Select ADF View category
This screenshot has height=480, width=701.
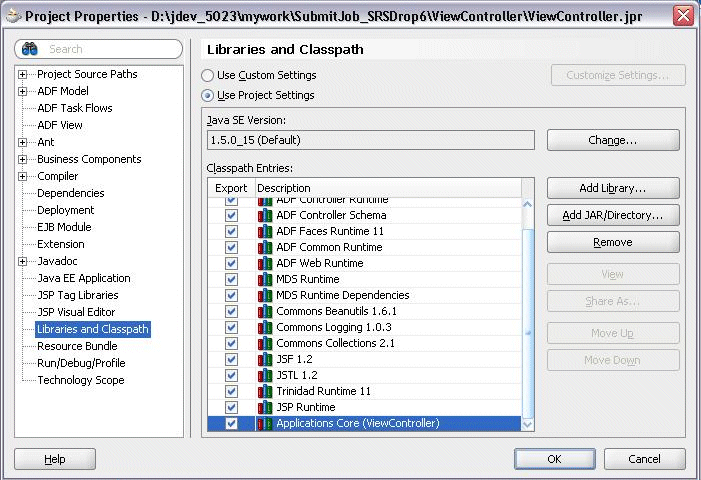(x=60, y=125)
